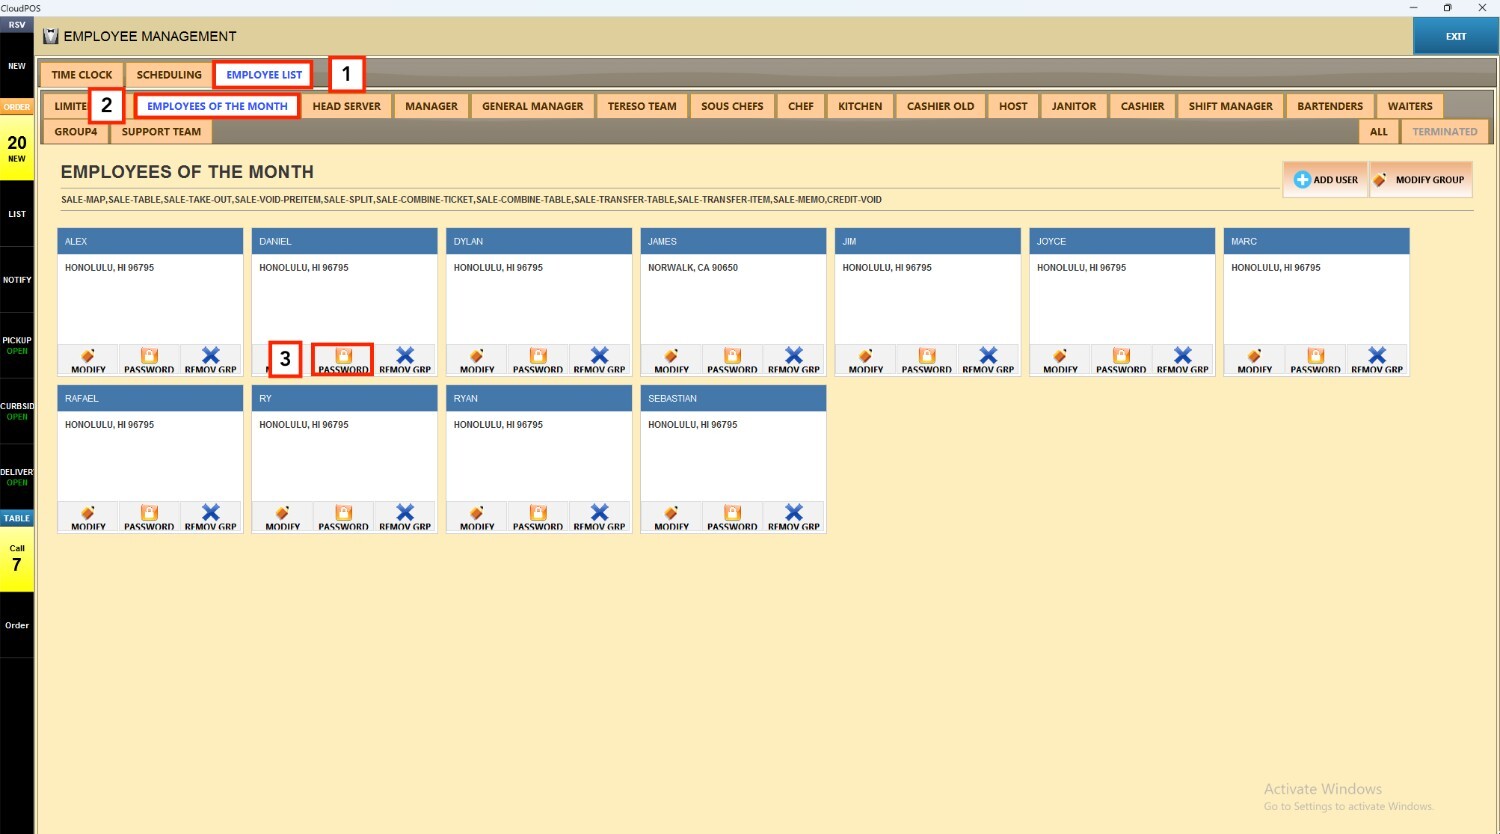Select the Employee List tab

tap(264, 75)
